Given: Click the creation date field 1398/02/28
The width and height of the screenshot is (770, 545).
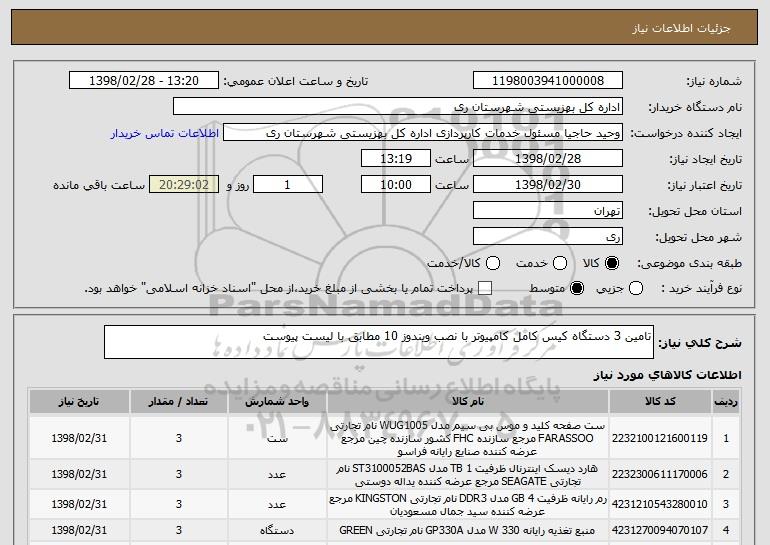Looking at the screenshot, I should (x=548, y=159).
